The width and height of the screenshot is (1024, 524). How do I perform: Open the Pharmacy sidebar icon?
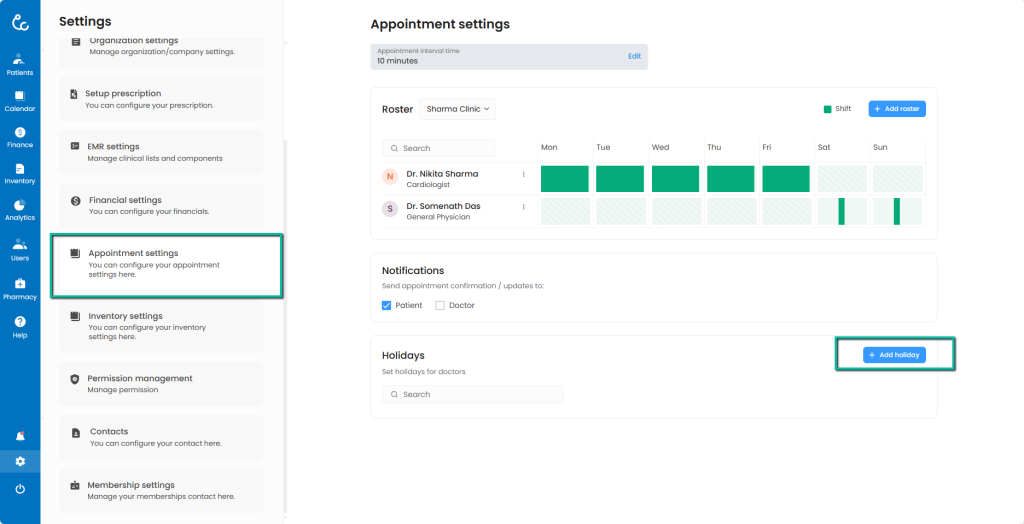(x=20, y=288)
